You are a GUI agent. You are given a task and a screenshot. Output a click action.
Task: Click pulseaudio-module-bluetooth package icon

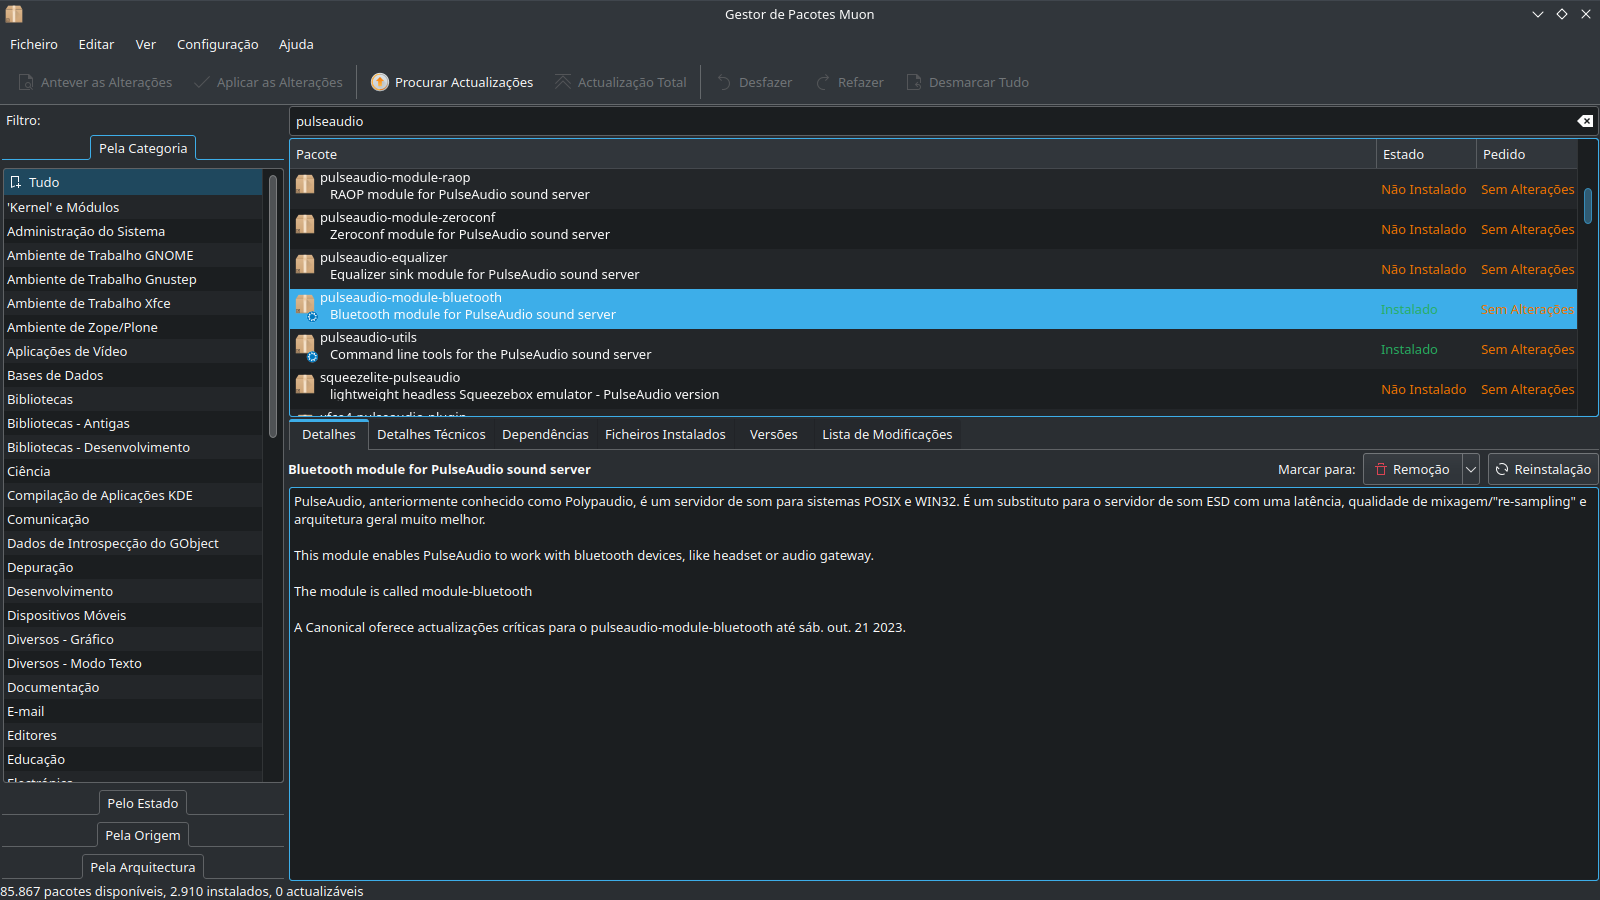pyautogui.click(x=305, y=305)
